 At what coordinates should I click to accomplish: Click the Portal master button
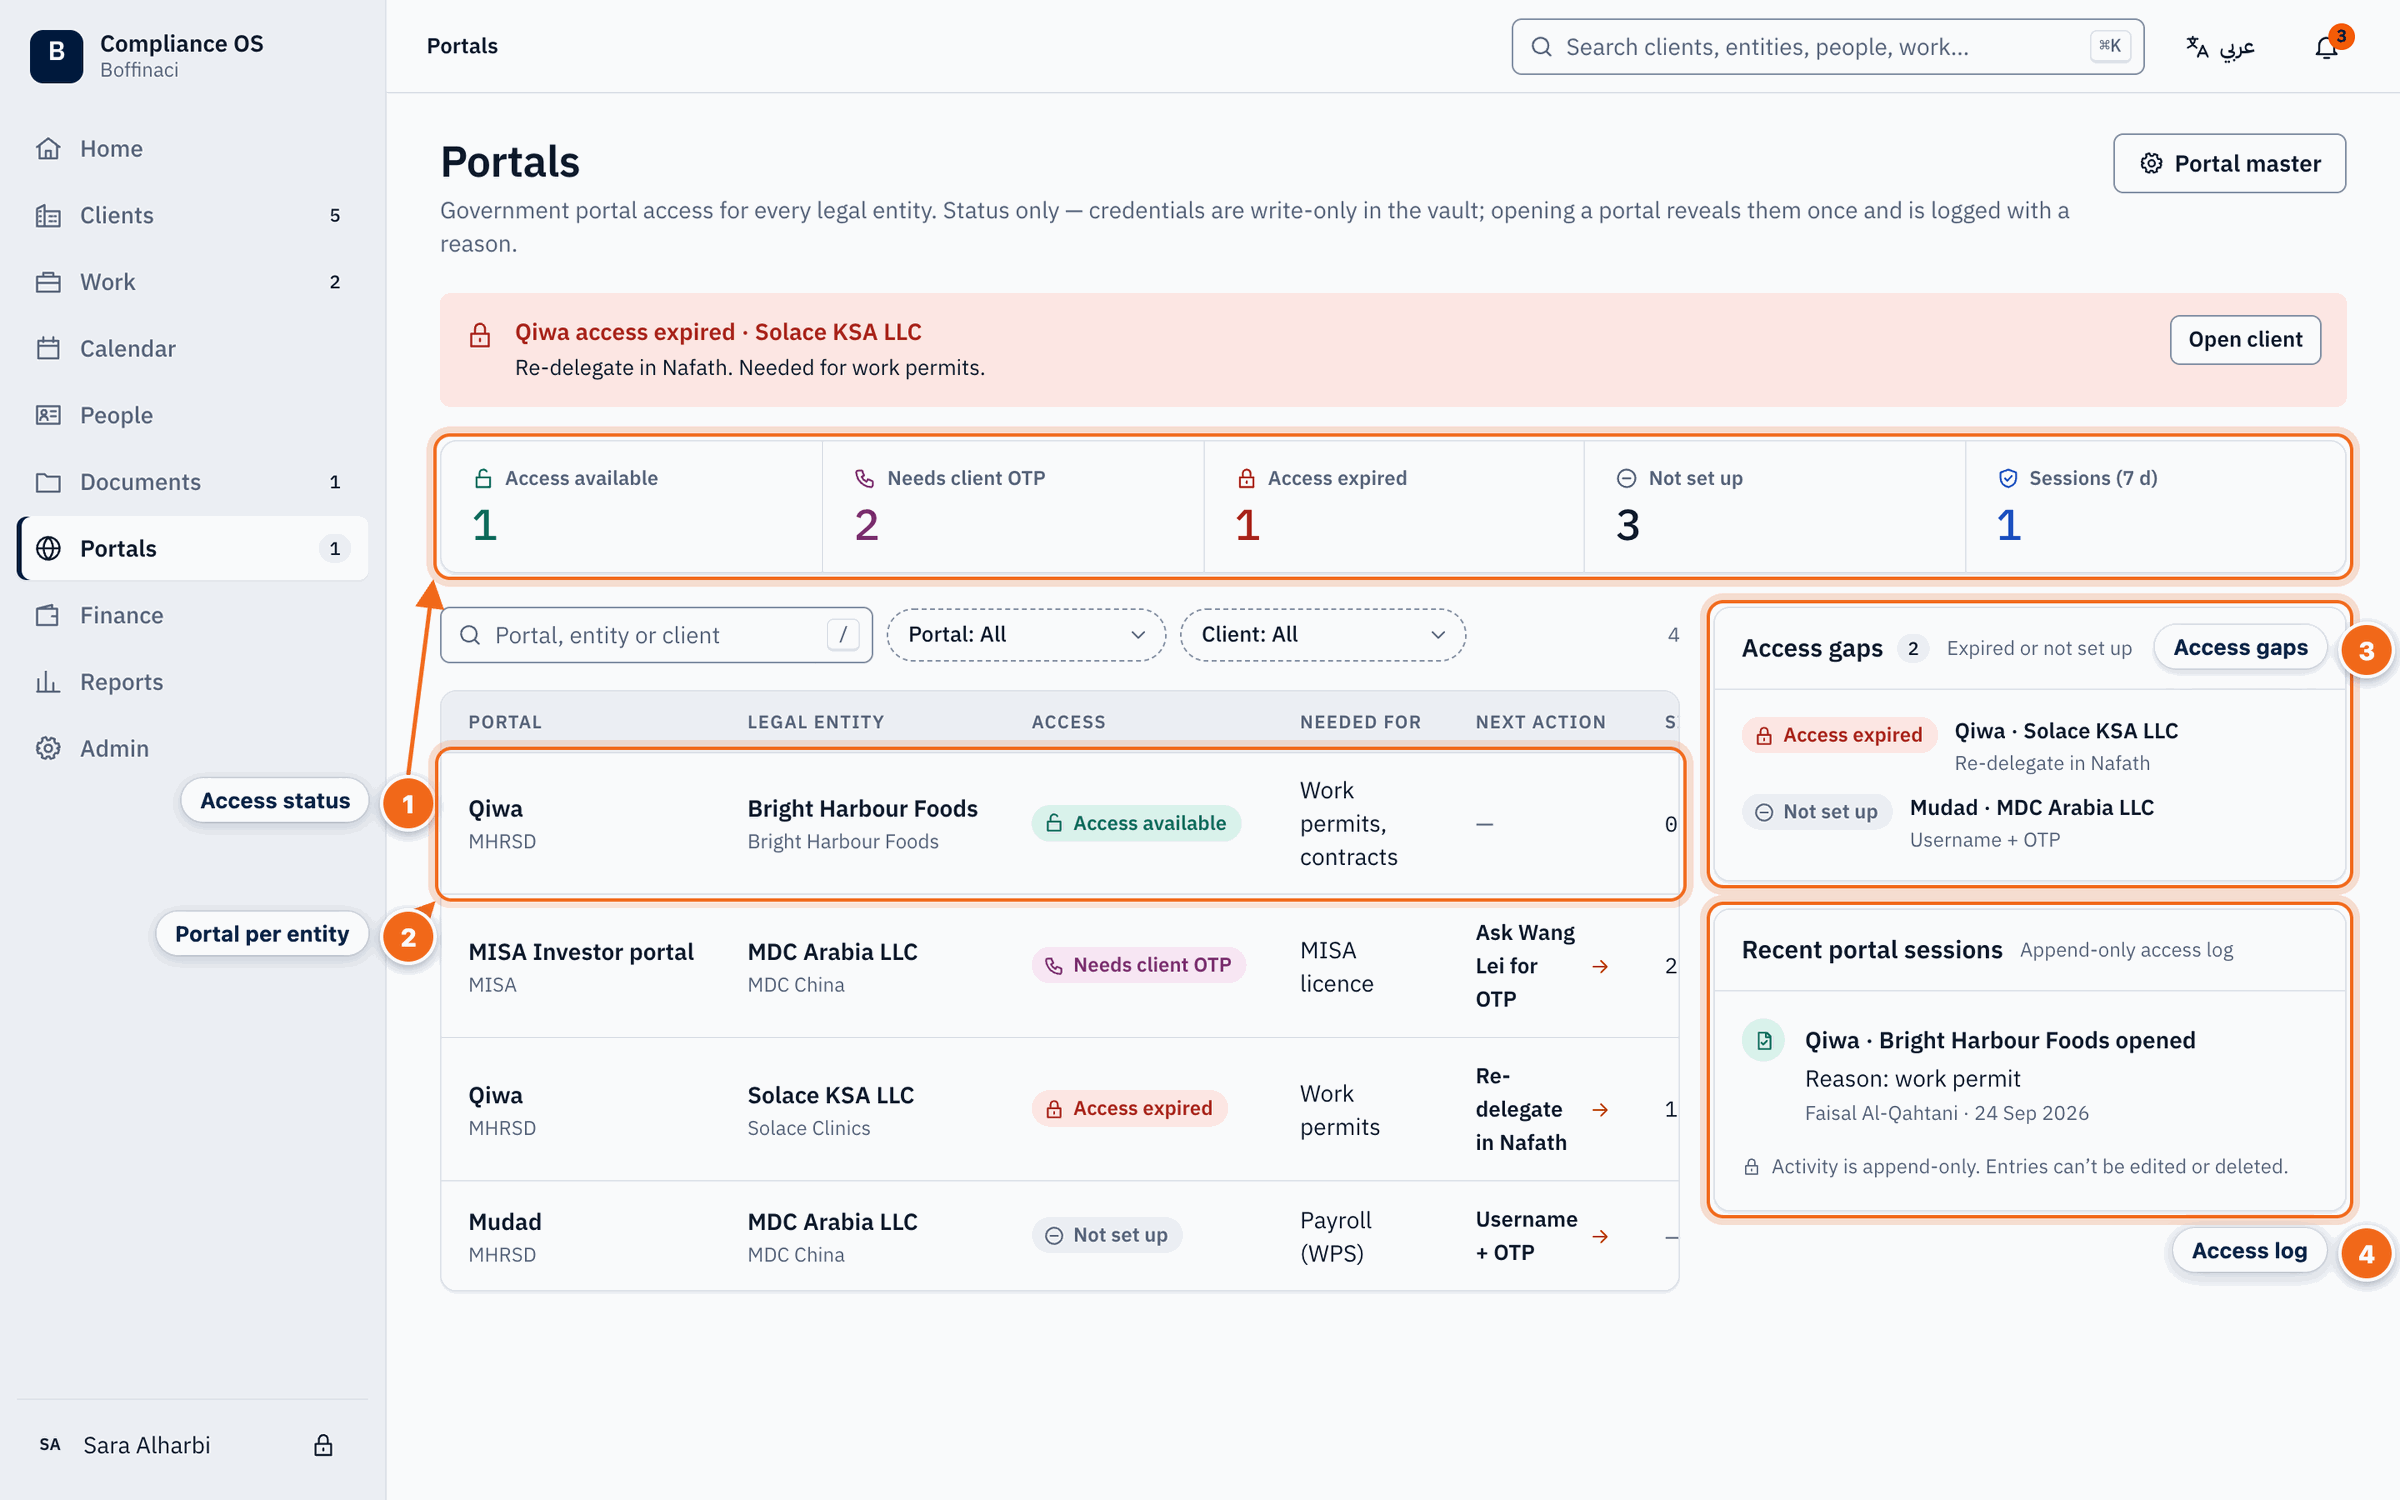click(x=2229, y=163)
